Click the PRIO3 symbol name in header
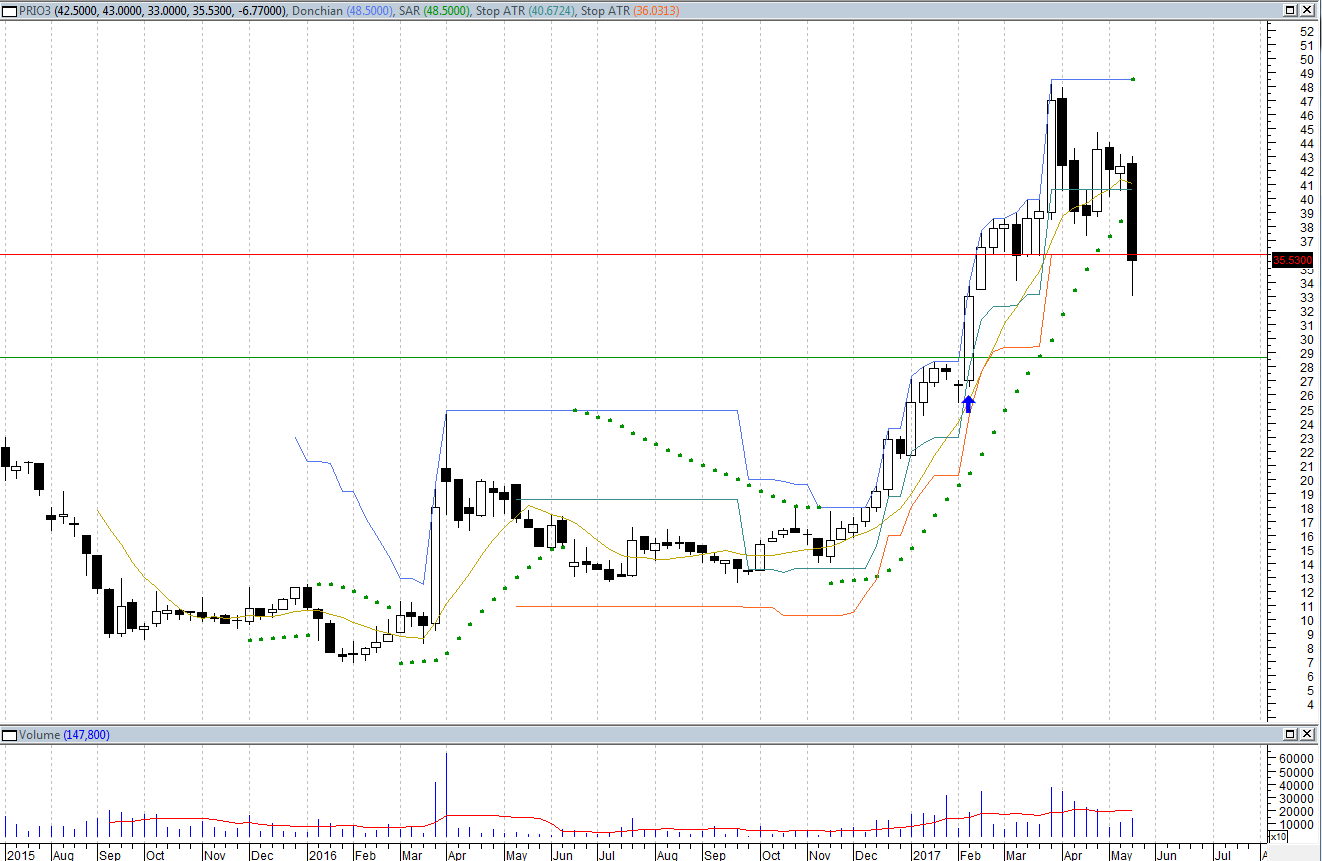 point(34,10)
